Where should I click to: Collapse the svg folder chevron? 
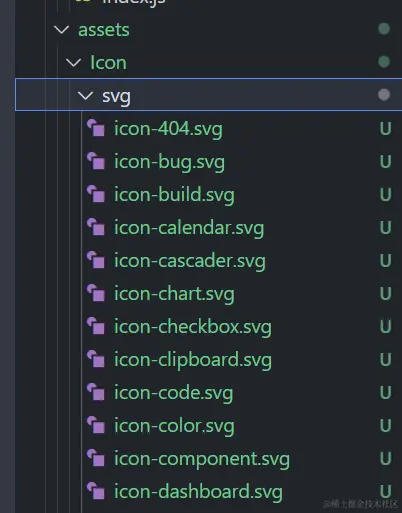[x=86, y=96]
